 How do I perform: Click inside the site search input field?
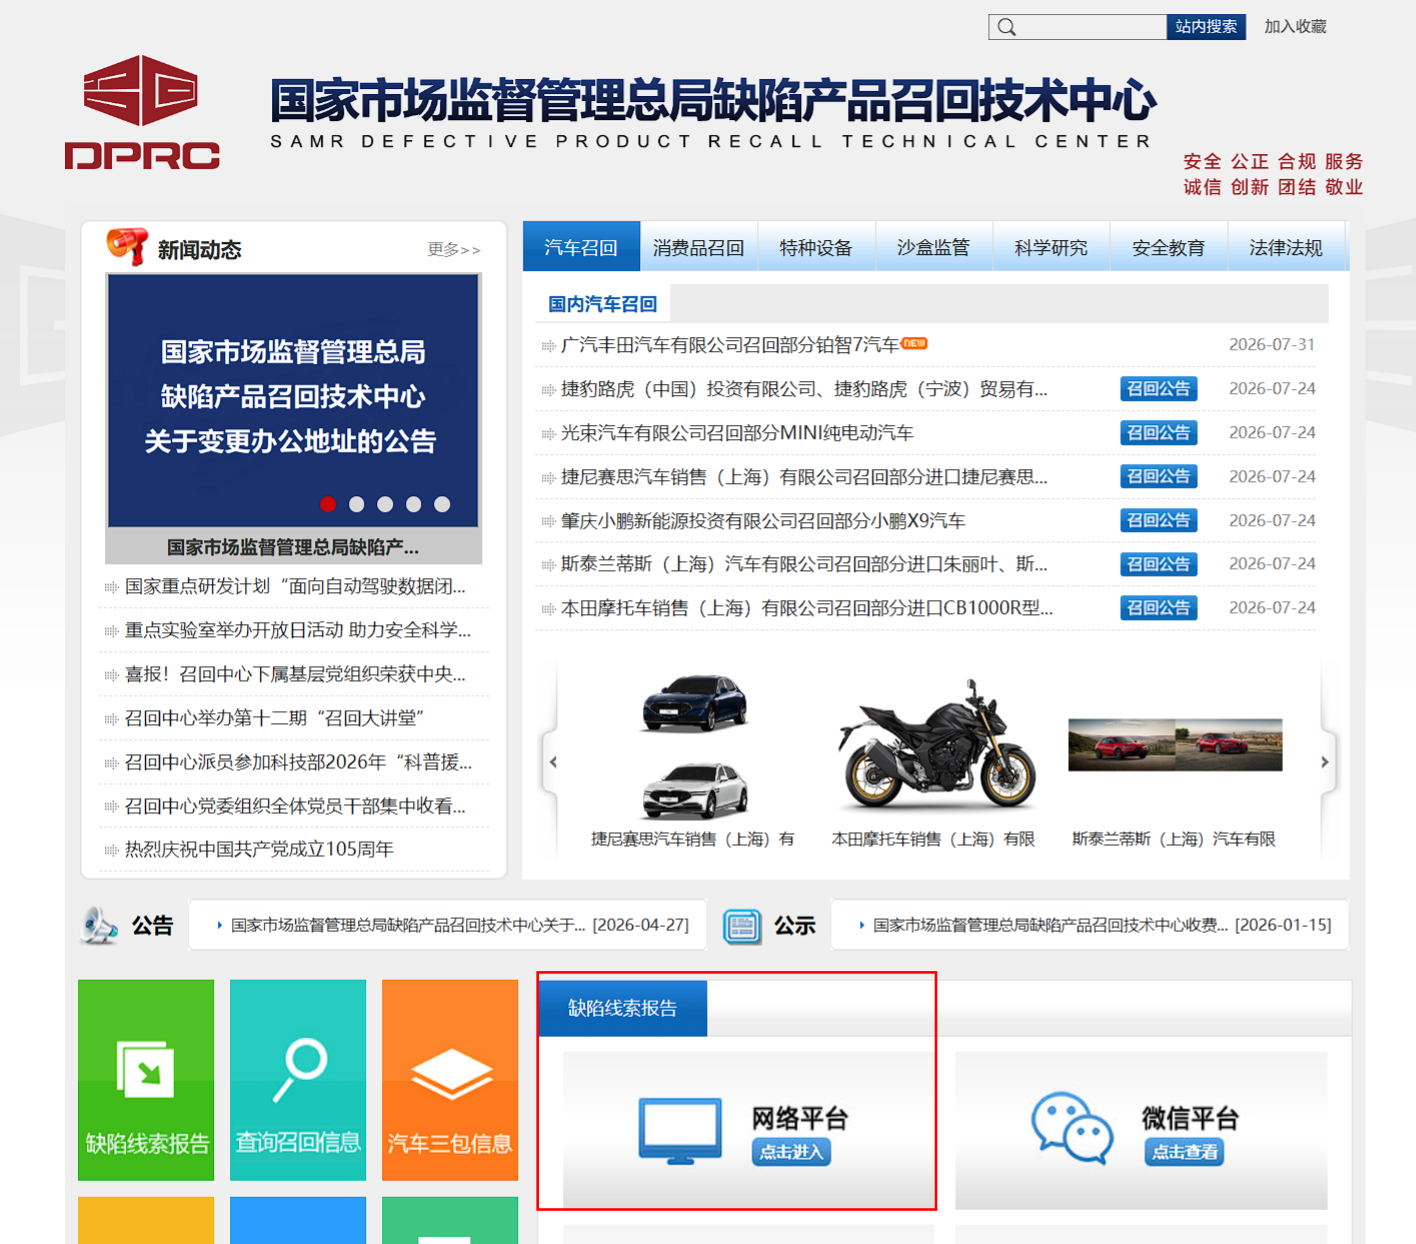coord(1078,27)
